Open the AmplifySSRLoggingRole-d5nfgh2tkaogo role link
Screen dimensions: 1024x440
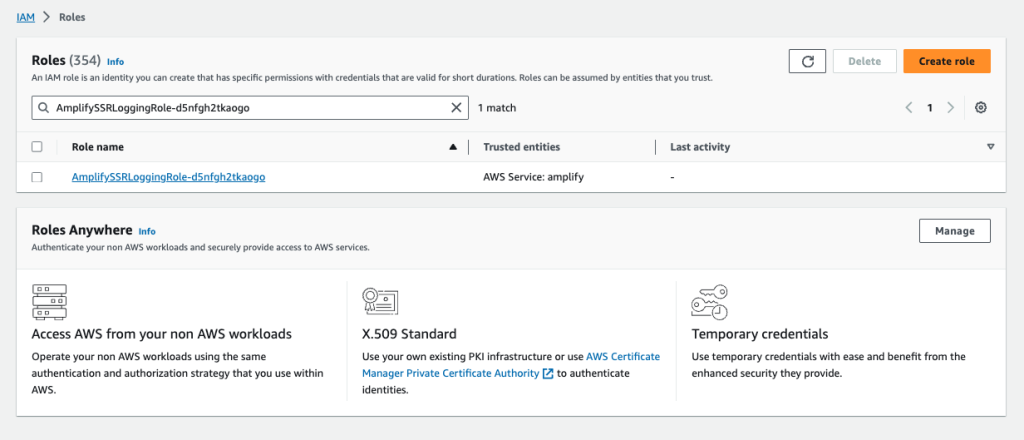click(x=168, y=177)
